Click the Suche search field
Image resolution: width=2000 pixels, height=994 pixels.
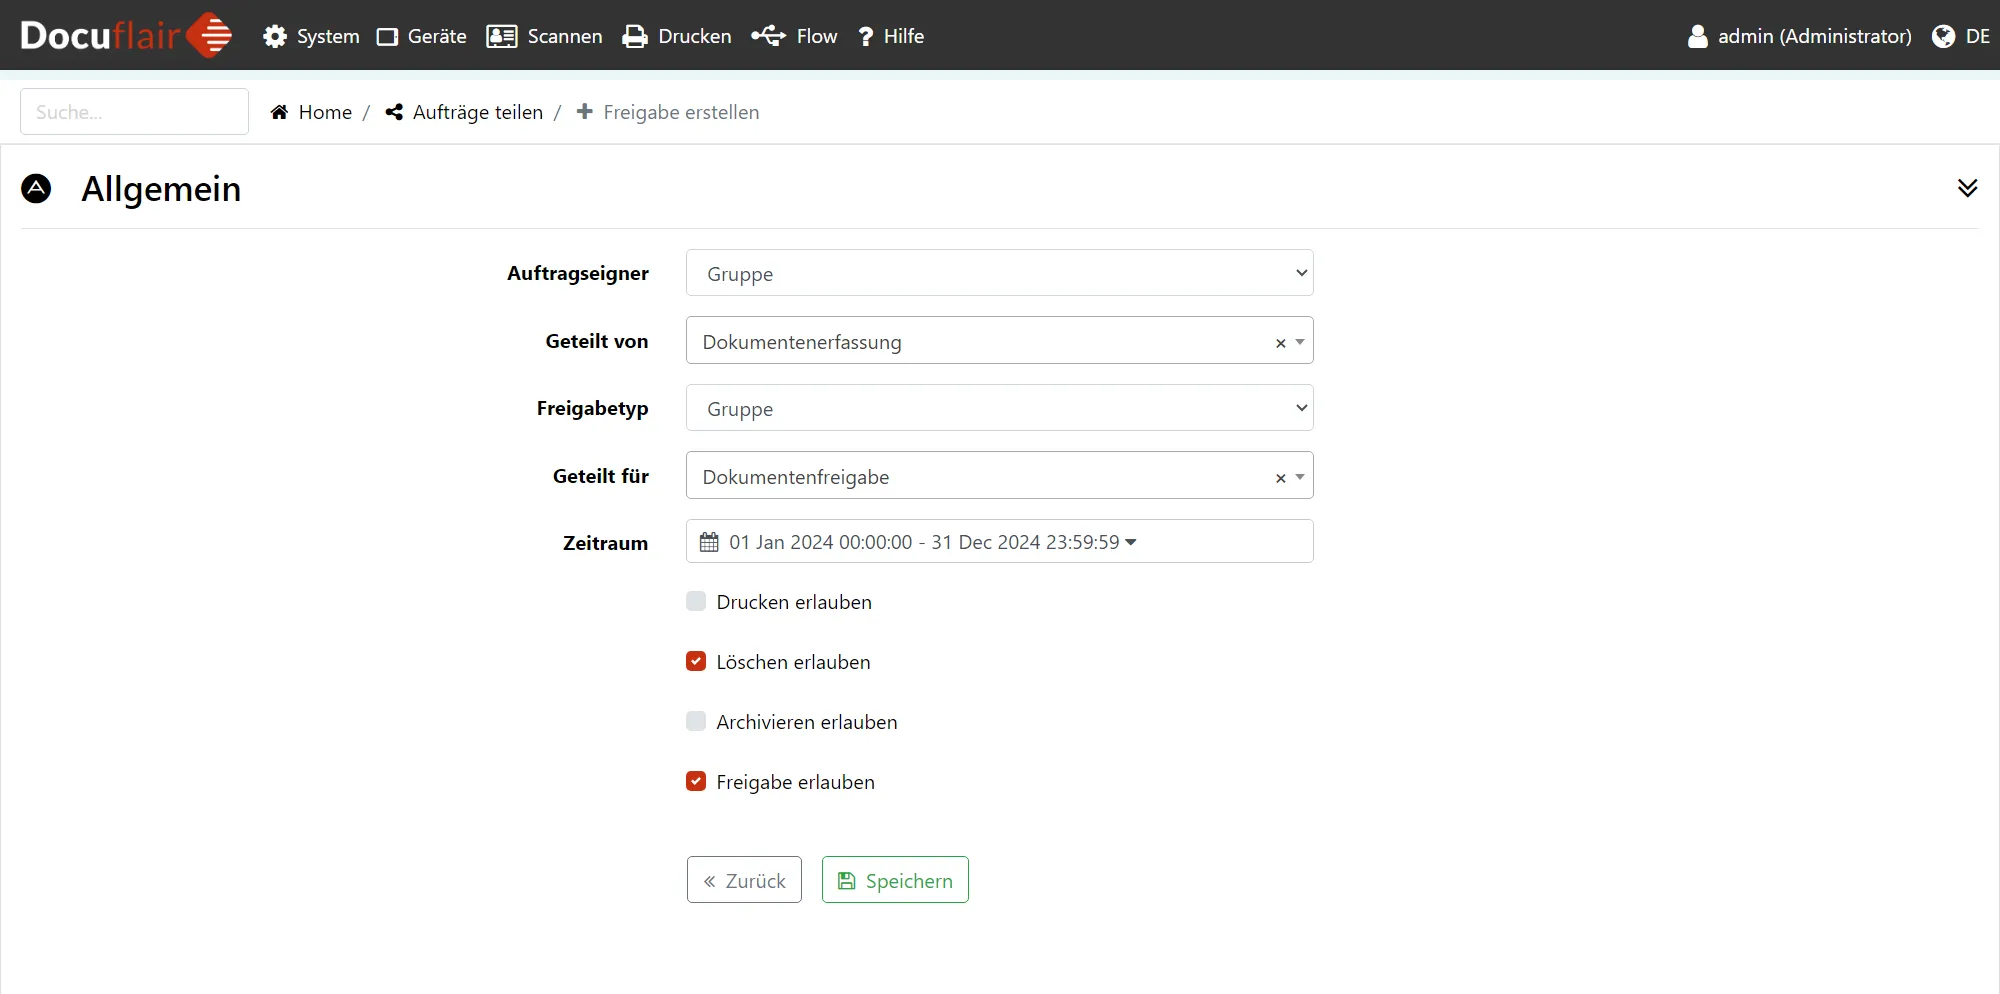[x=134, y=112]
